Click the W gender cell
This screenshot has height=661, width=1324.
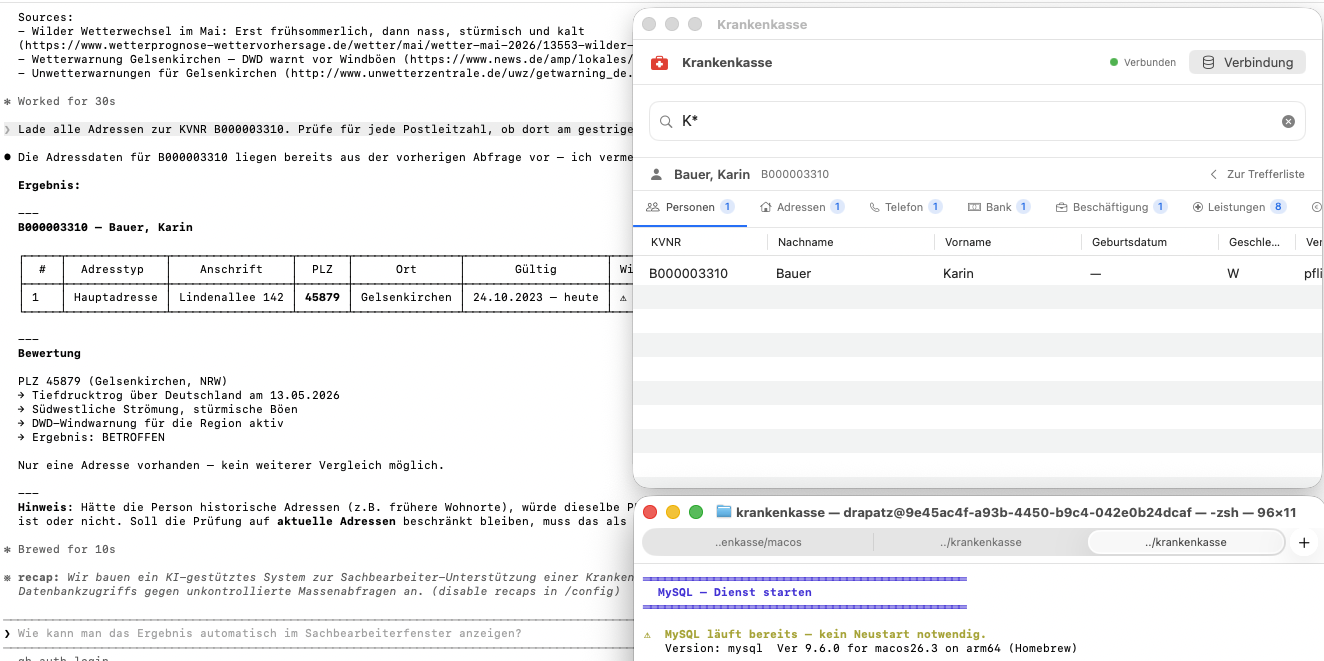pyautogui.click(x=1232, y=273)
